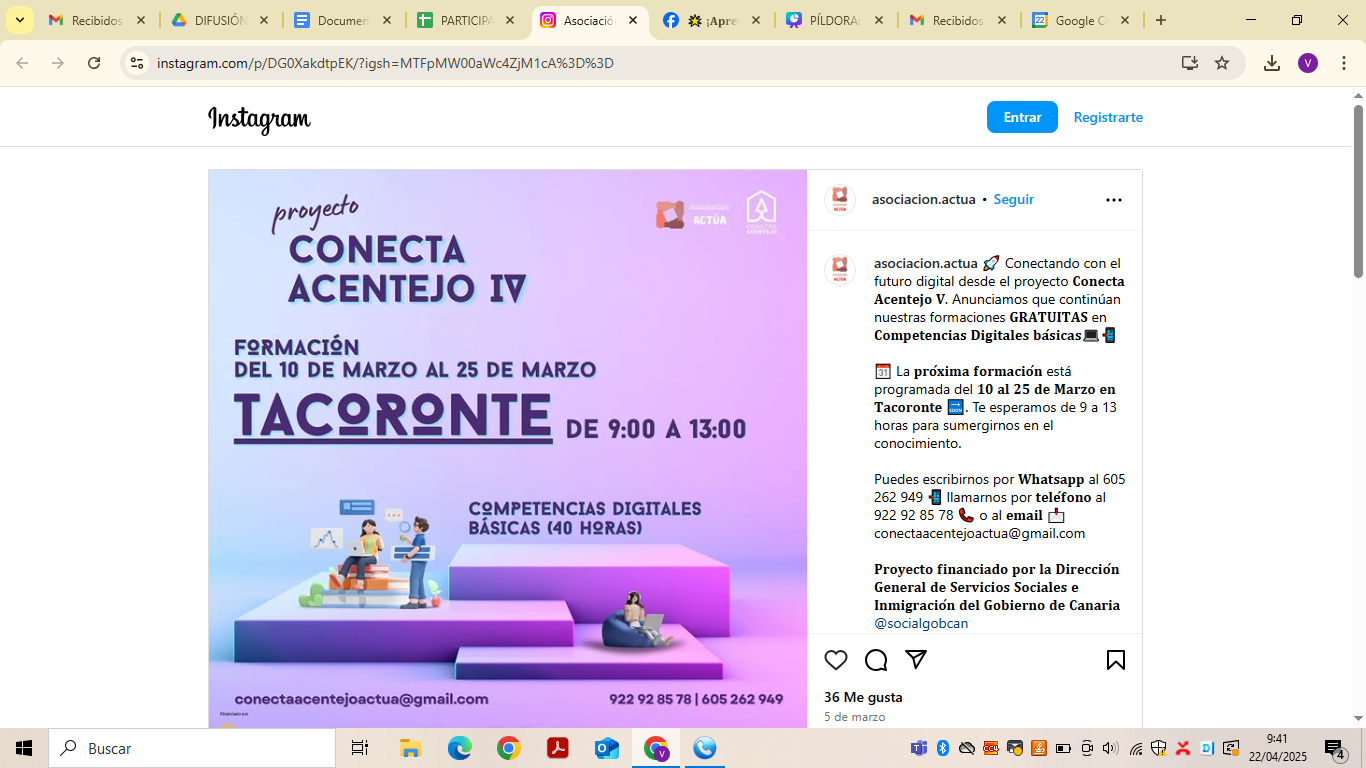1366x768 pixels.
Task: Open Microsoft Edge from taskbar
Action: 459,748
